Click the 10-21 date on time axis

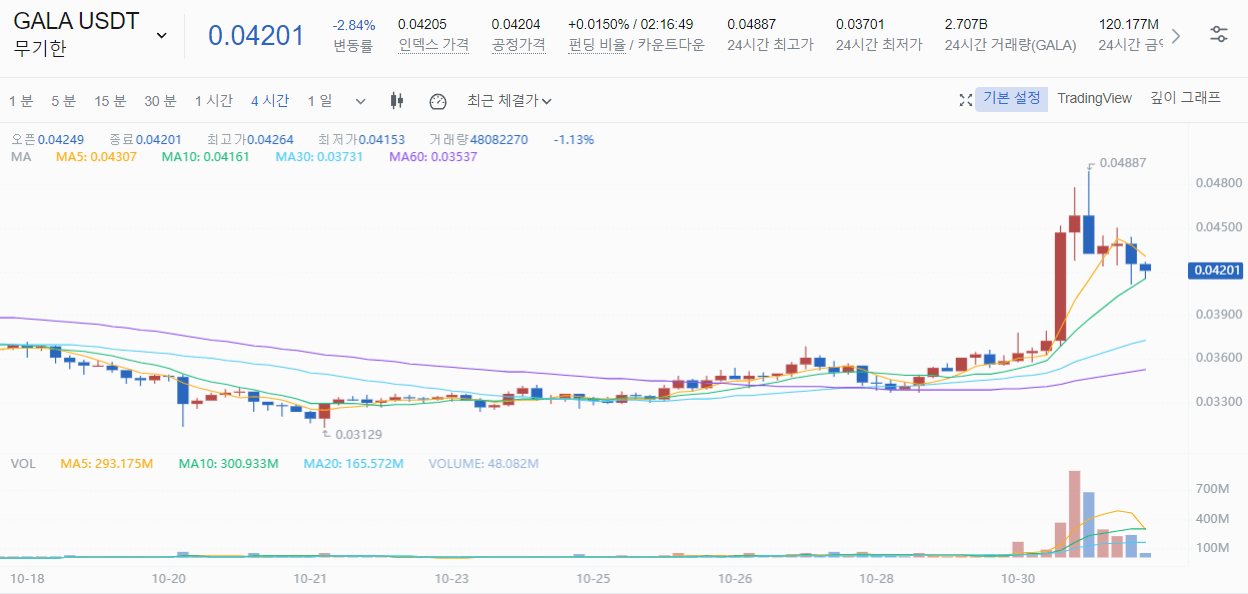click(311, 579)
